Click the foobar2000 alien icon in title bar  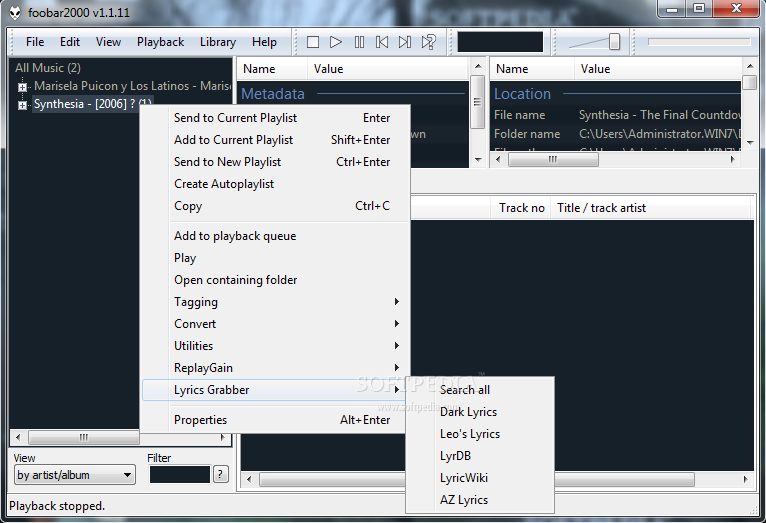(15, 12)
